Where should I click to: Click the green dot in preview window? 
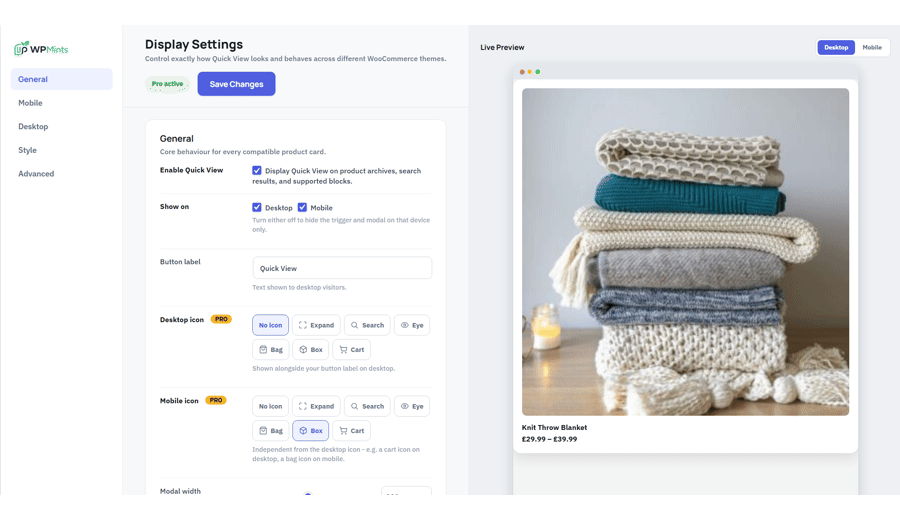(x=538, y=72)
